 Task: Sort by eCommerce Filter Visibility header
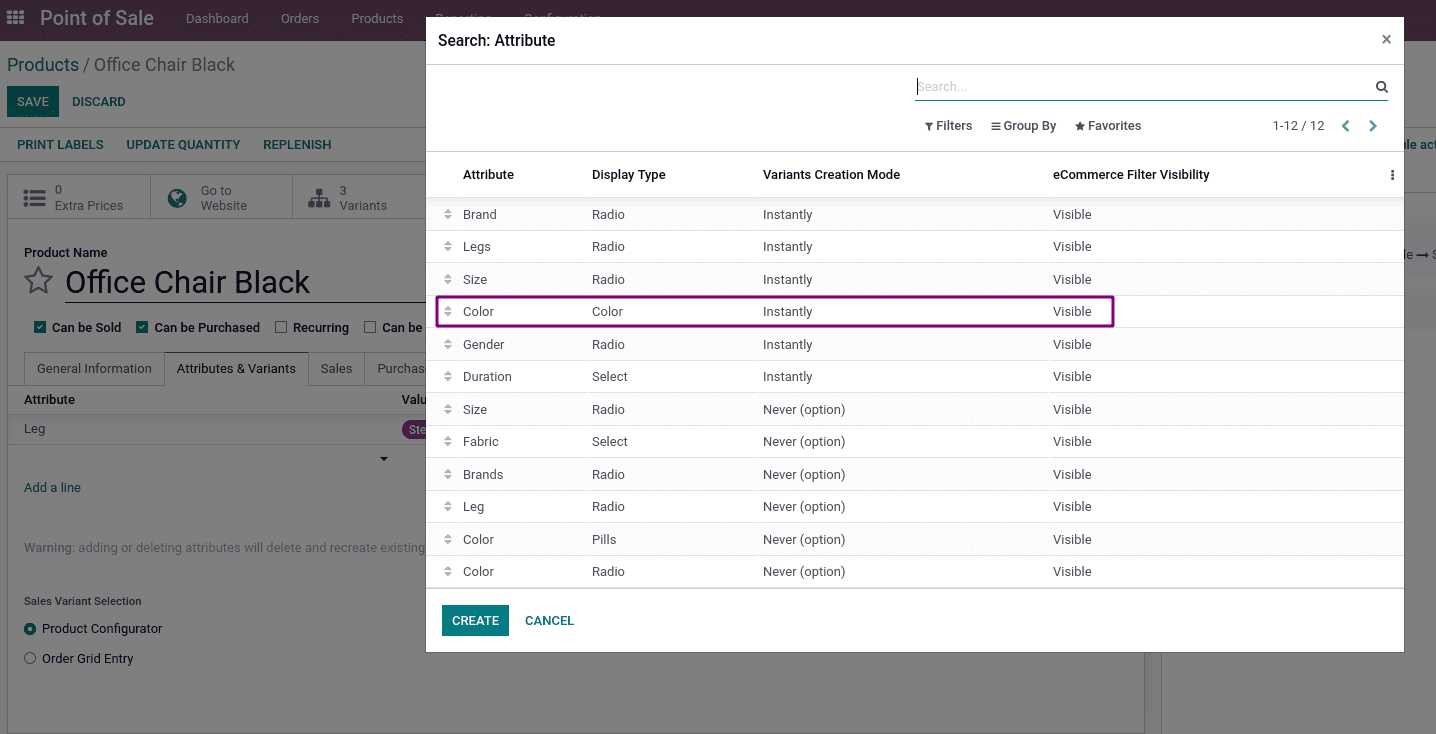[x=1131, y=175]
